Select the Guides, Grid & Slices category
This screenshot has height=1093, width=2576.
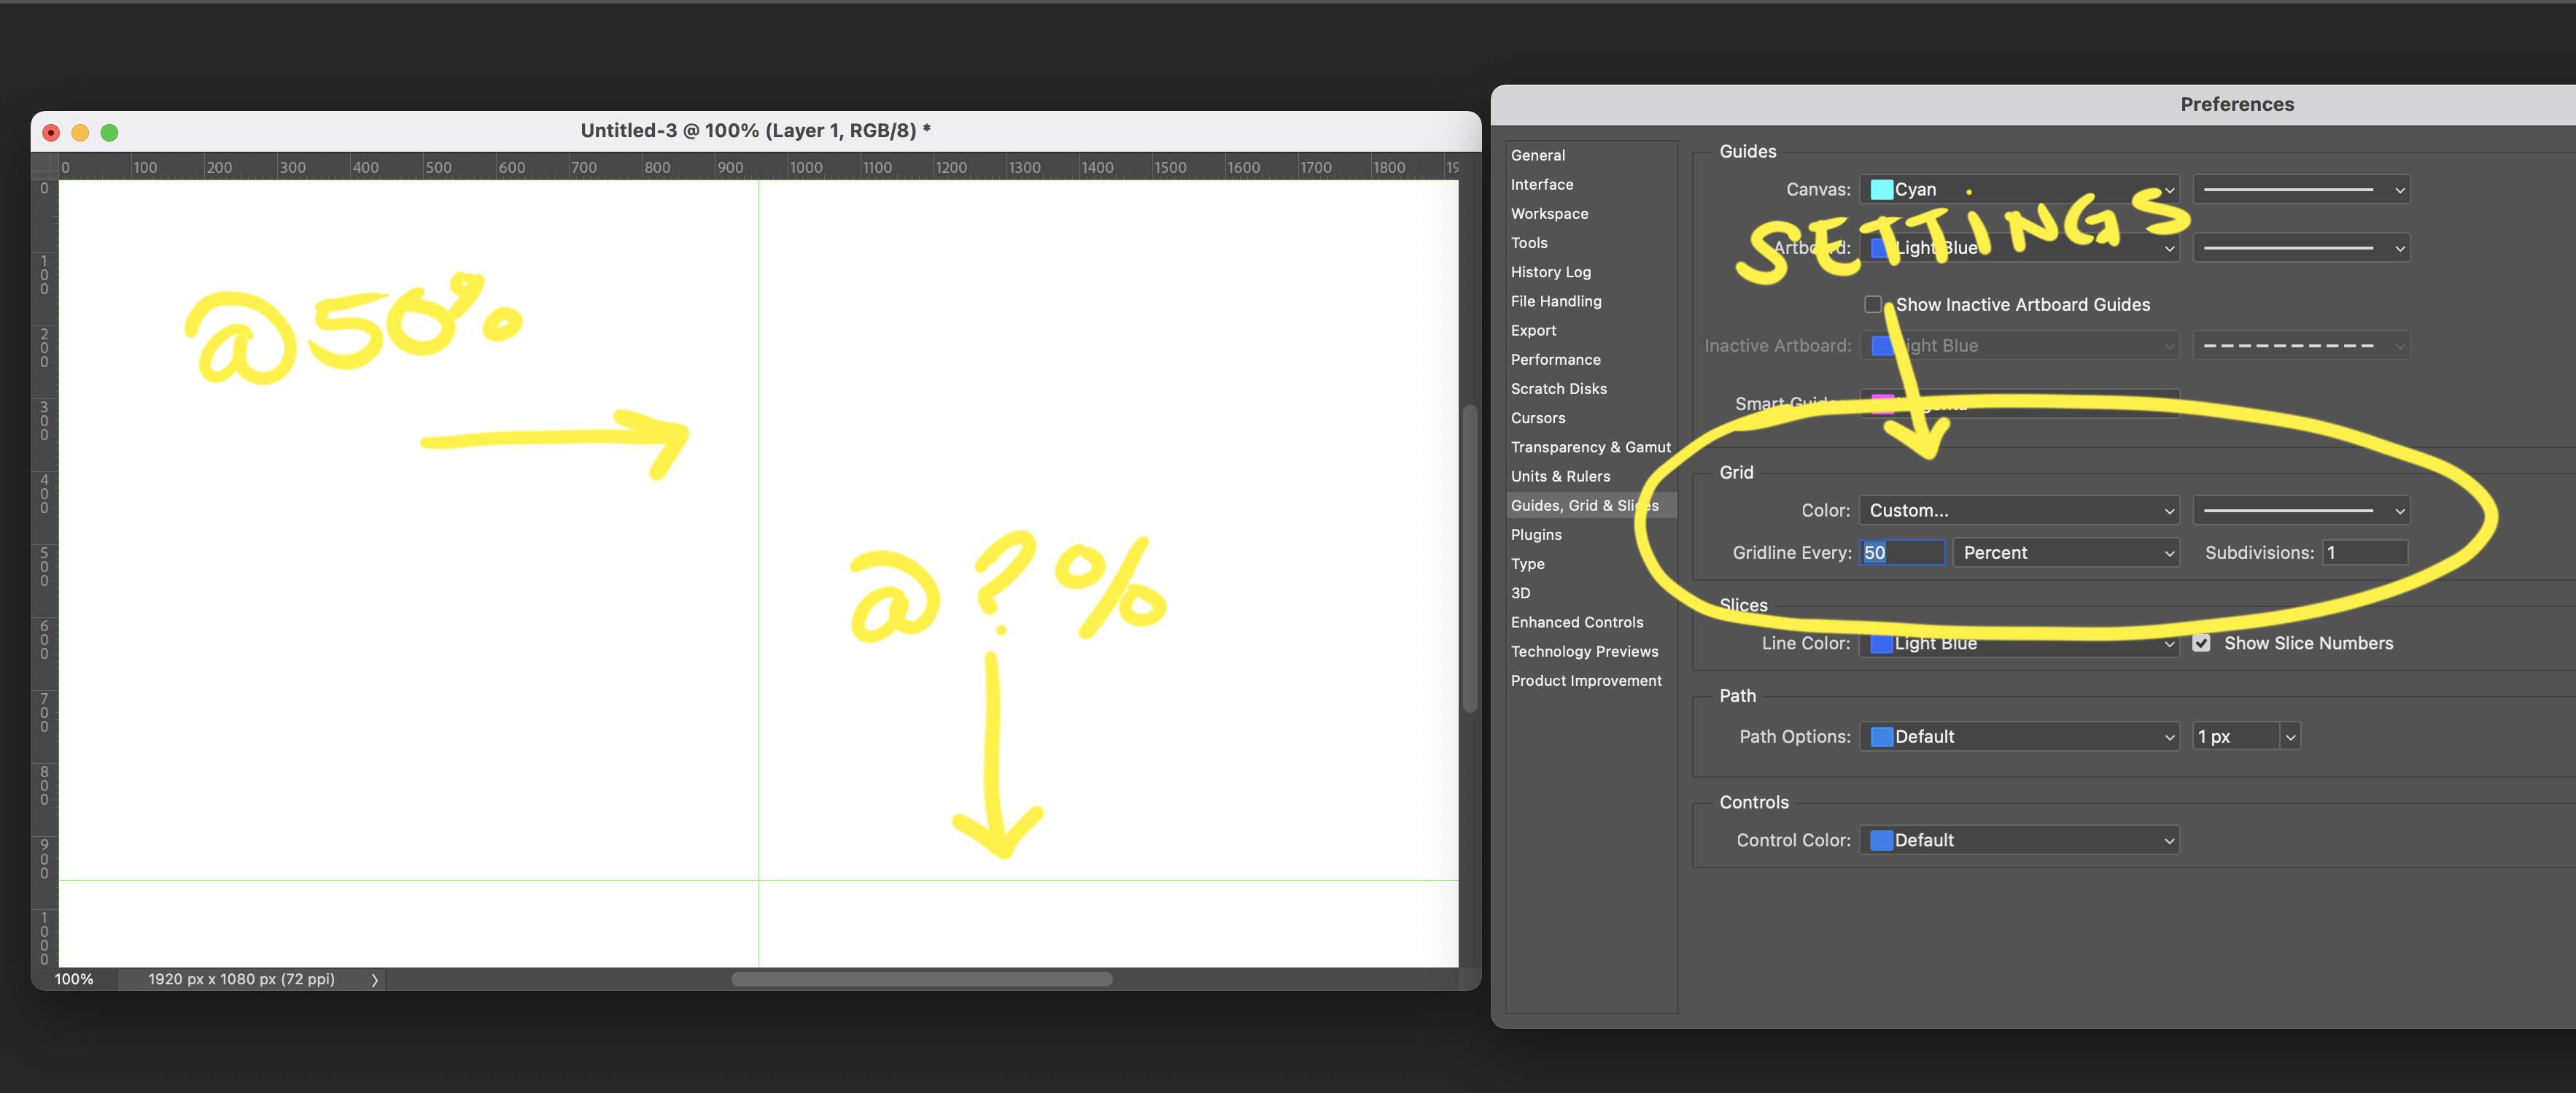point(1584,505)
